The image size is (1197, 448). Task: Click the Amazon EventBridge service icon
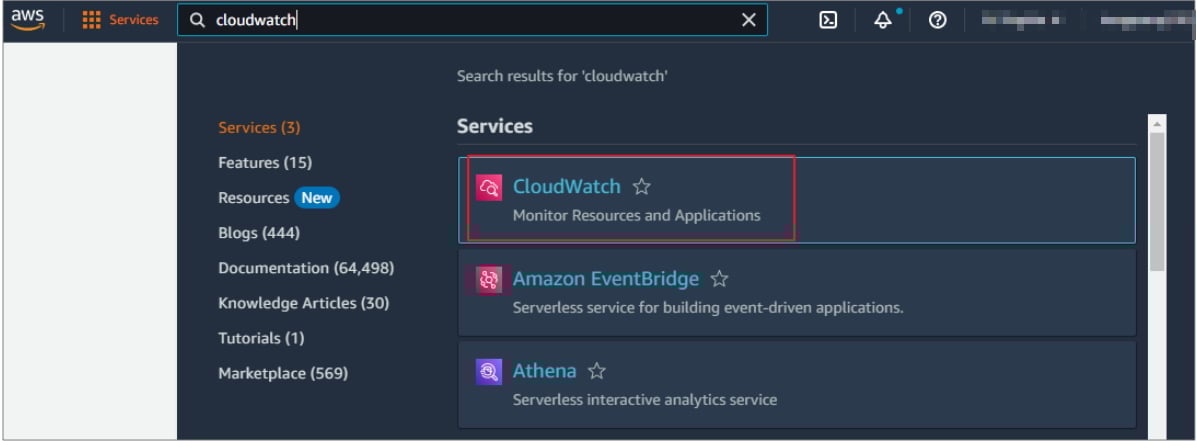489,280
